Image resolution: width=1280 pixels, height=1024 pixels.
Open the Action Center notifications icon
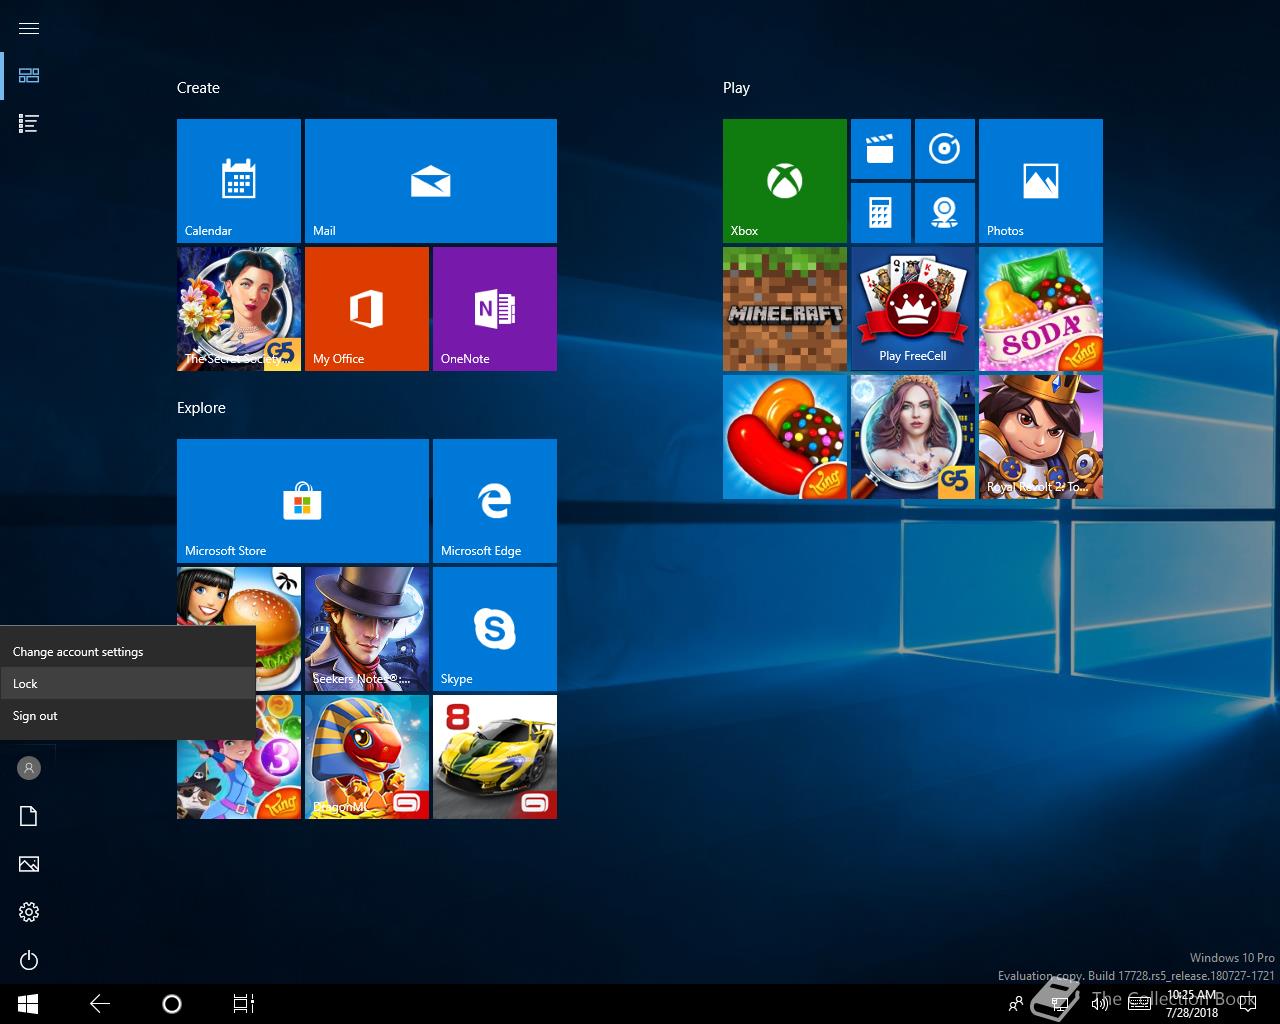pyautogui.click(x=1248, y=1004)
